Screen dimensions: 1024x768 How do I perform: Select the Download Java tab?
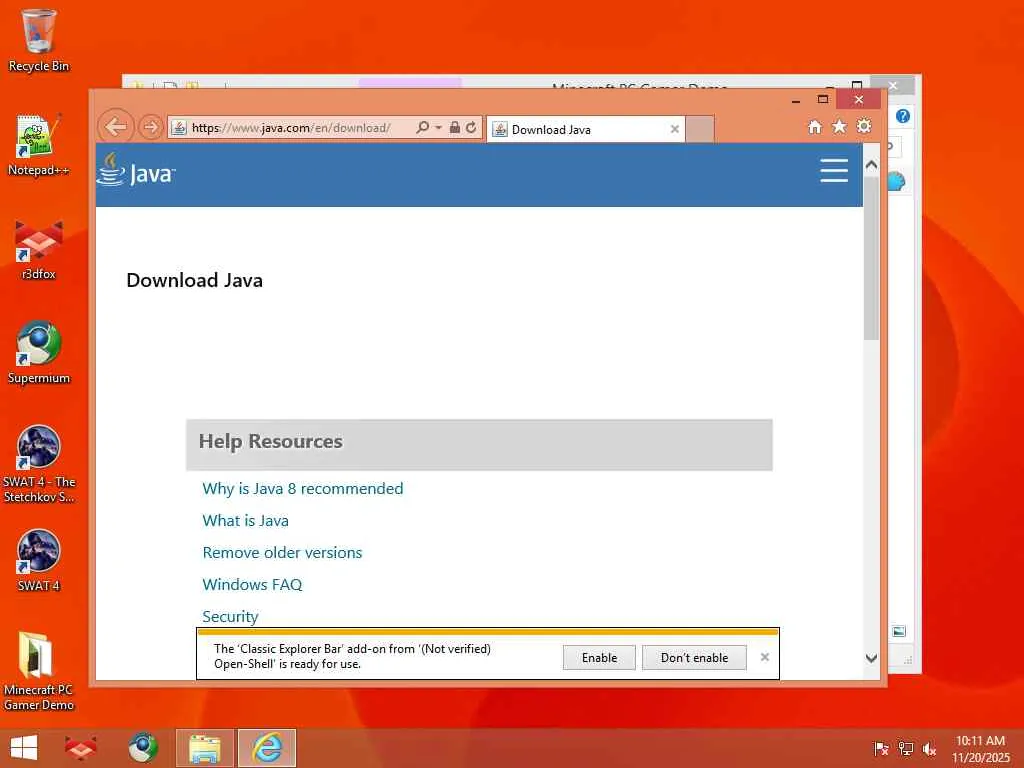[x=585, y=129]
